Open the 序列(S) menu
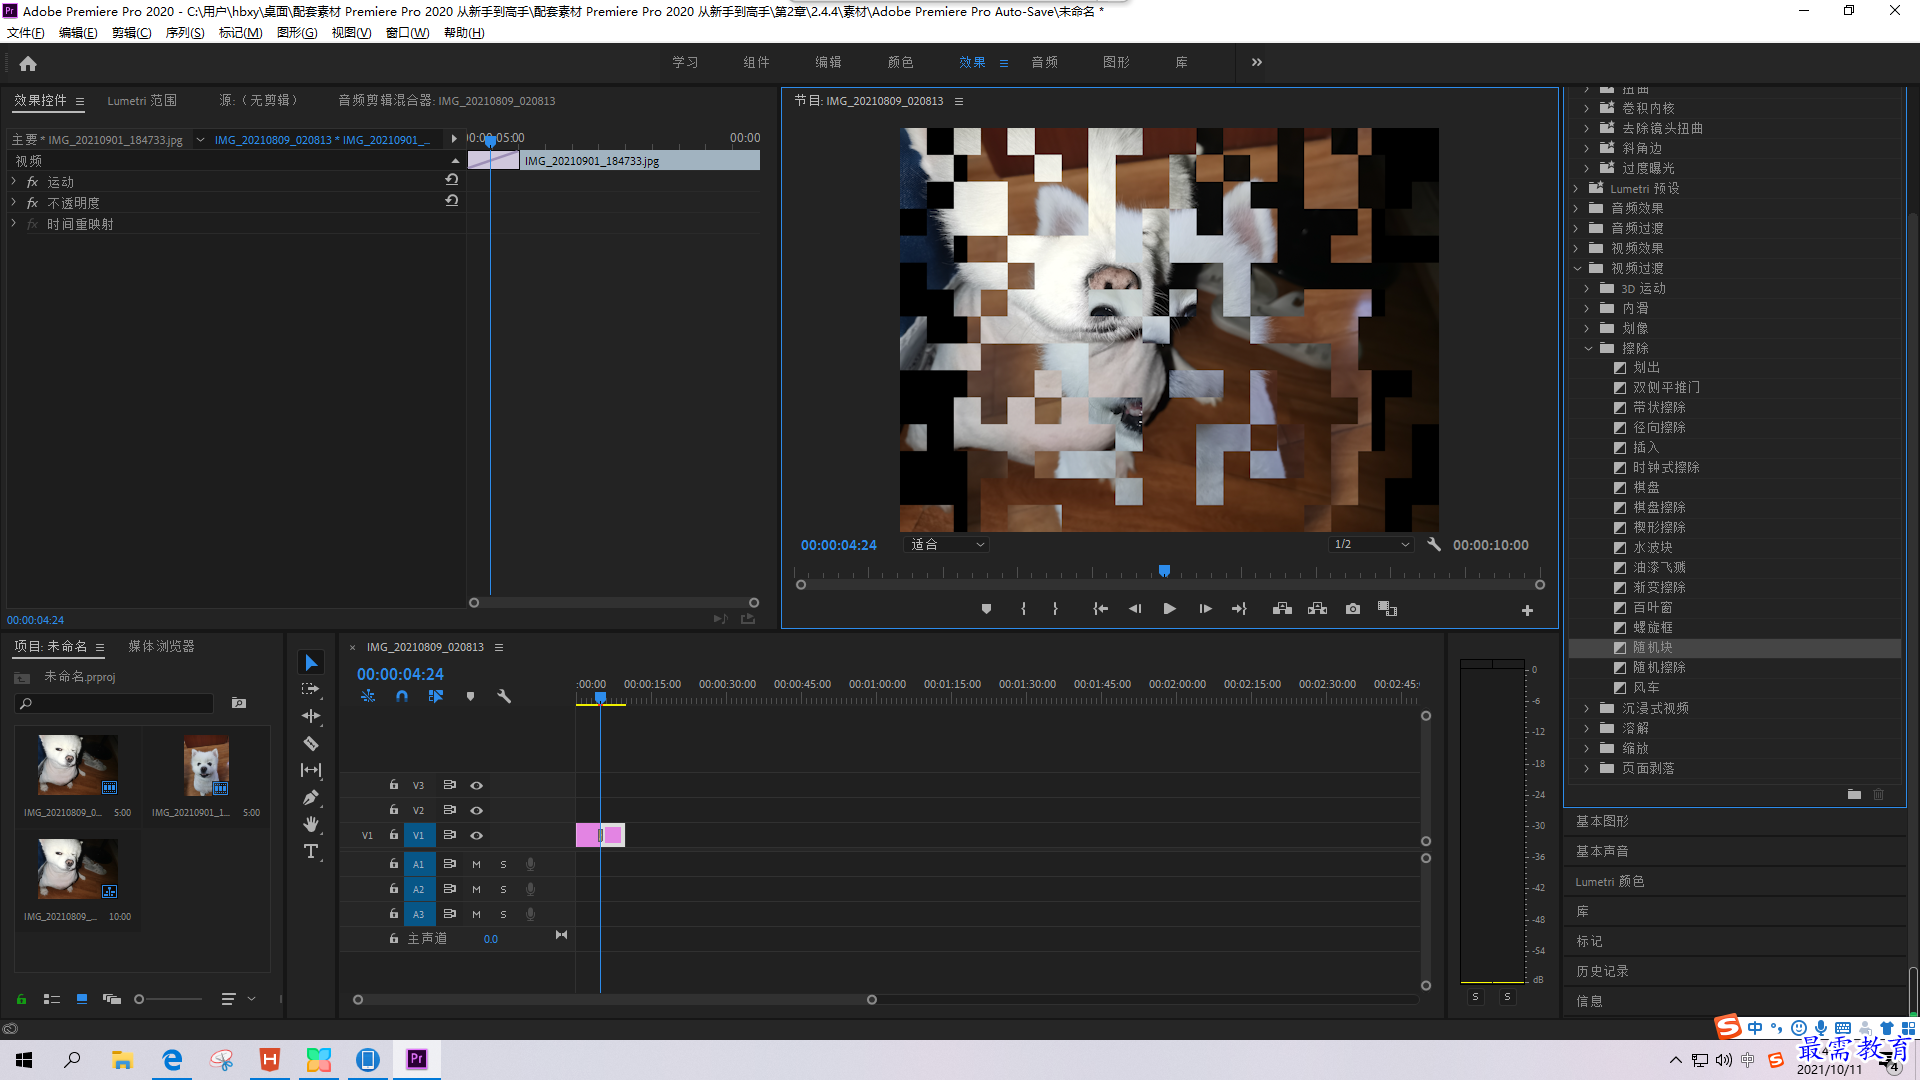Viewport: 1920px width, 1080px height. (x=184, y=33)
